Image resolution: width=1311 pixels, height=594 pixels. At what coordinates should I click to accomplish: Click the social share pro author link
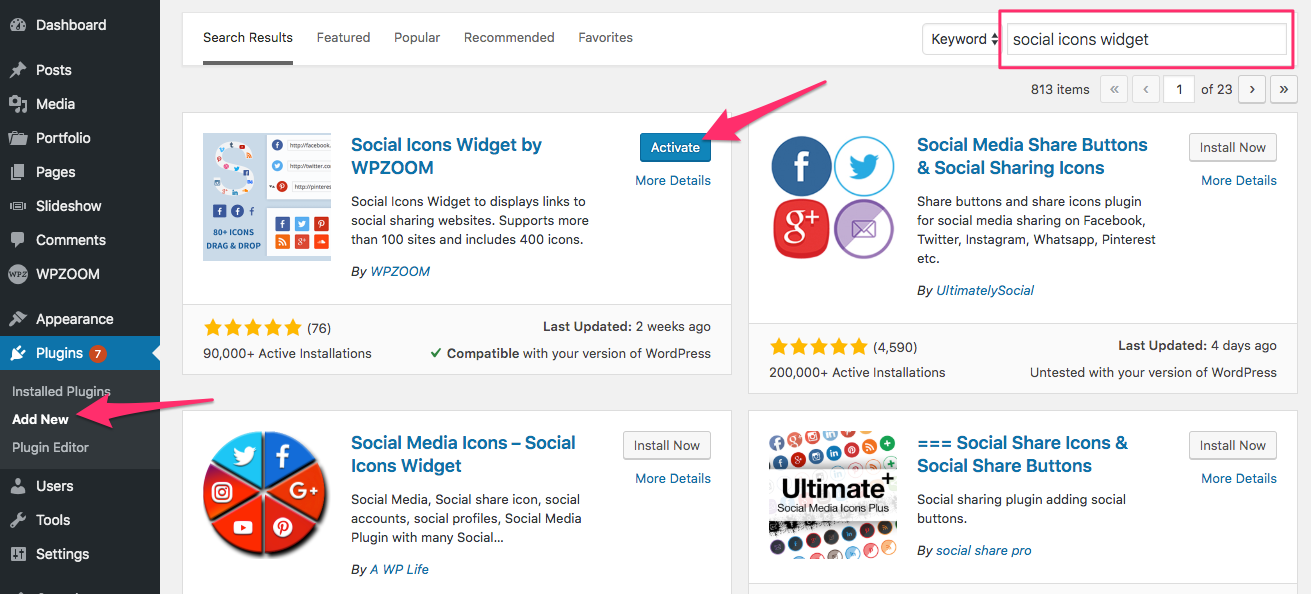(984, 550)
